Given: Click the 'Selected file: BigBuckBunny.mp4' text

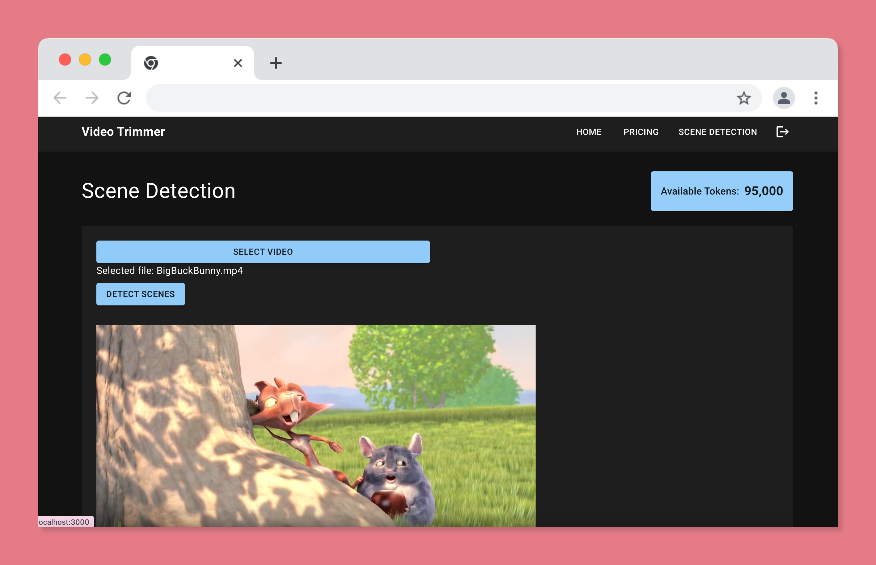Looking at the screenshot, I should click(169, 270).
